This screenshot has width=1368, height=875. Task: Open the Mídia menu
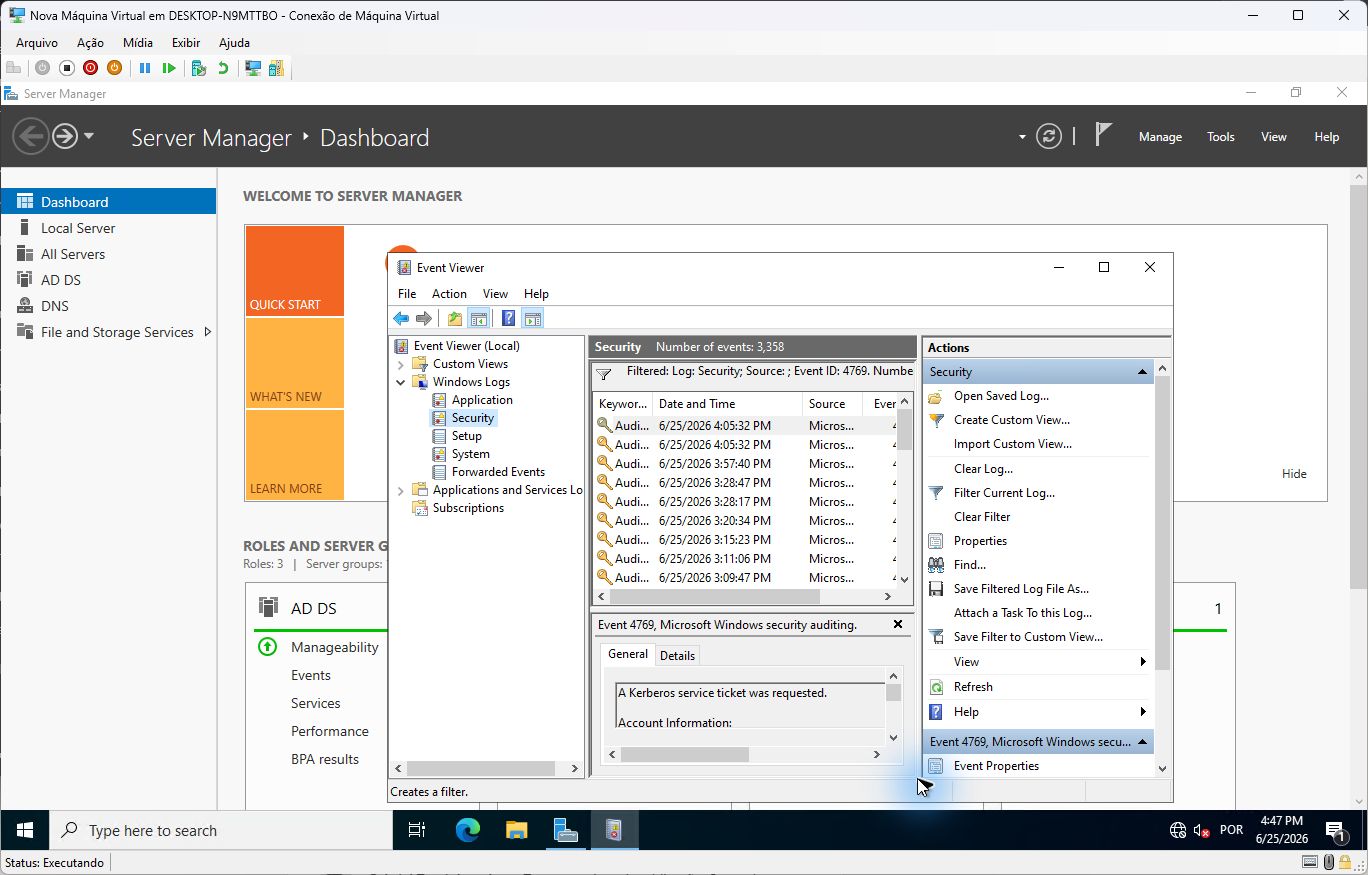[138, 43]
